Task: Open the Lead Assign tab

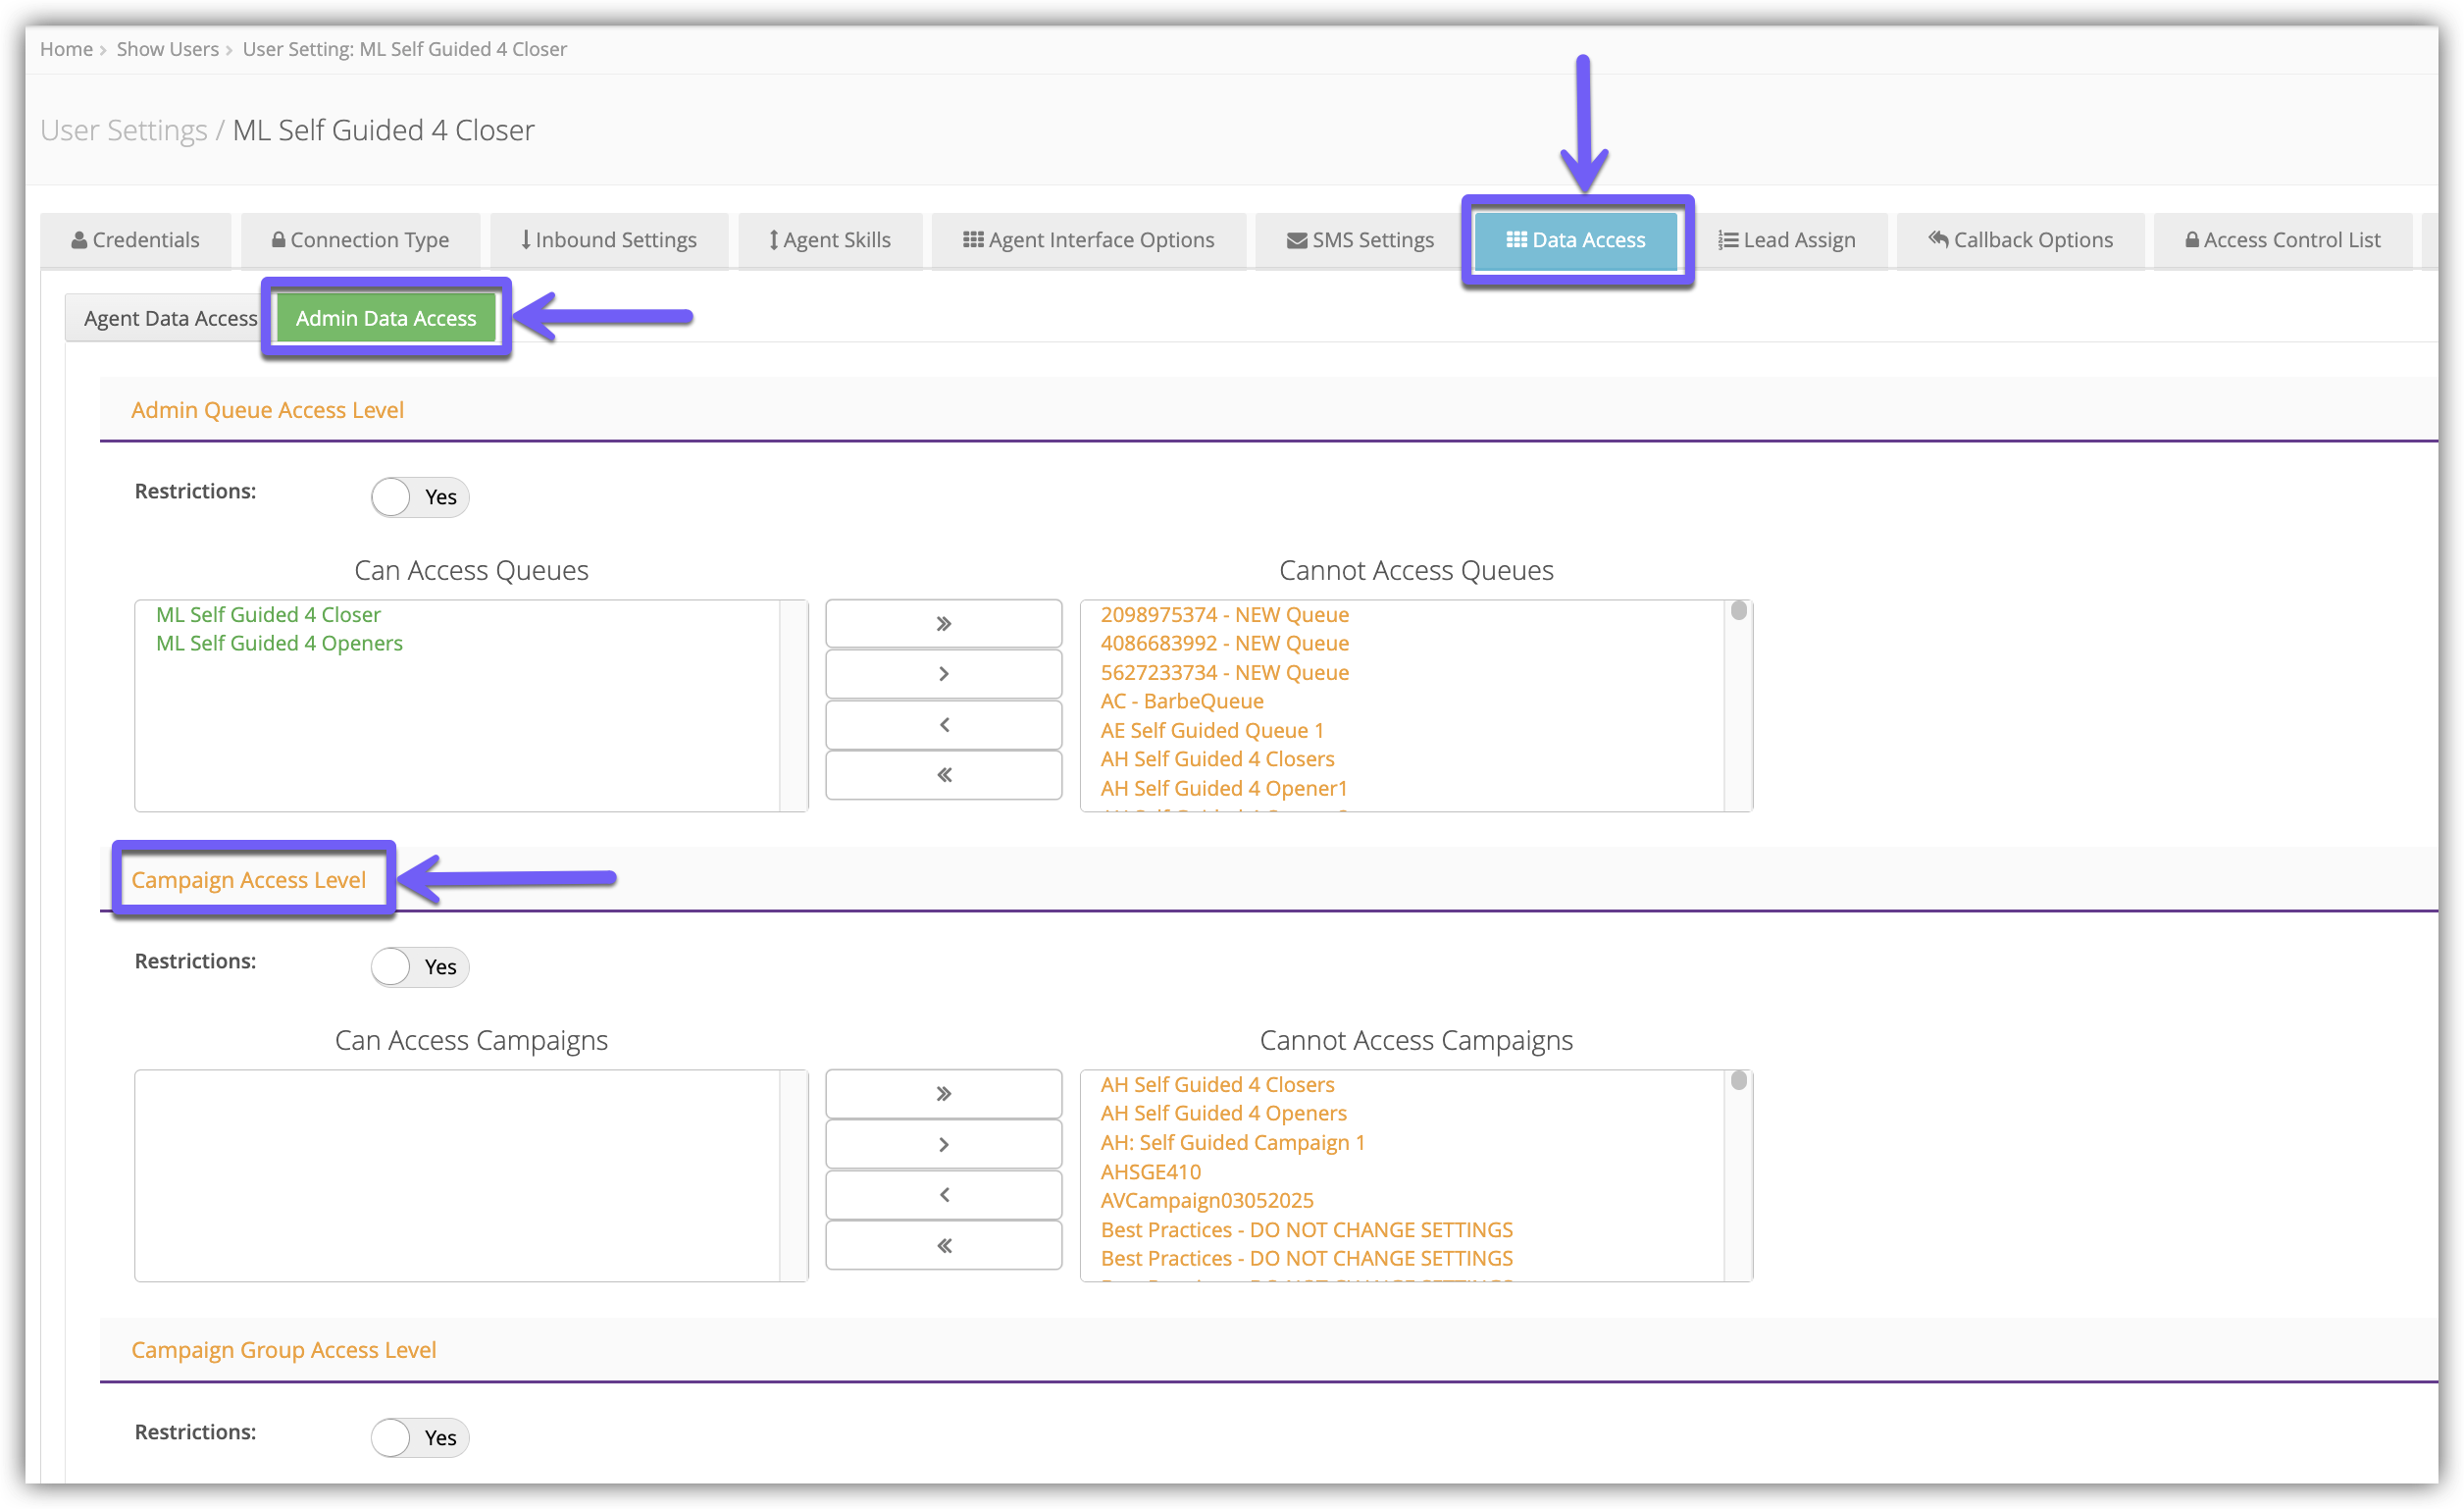Action: (1786, 240)
